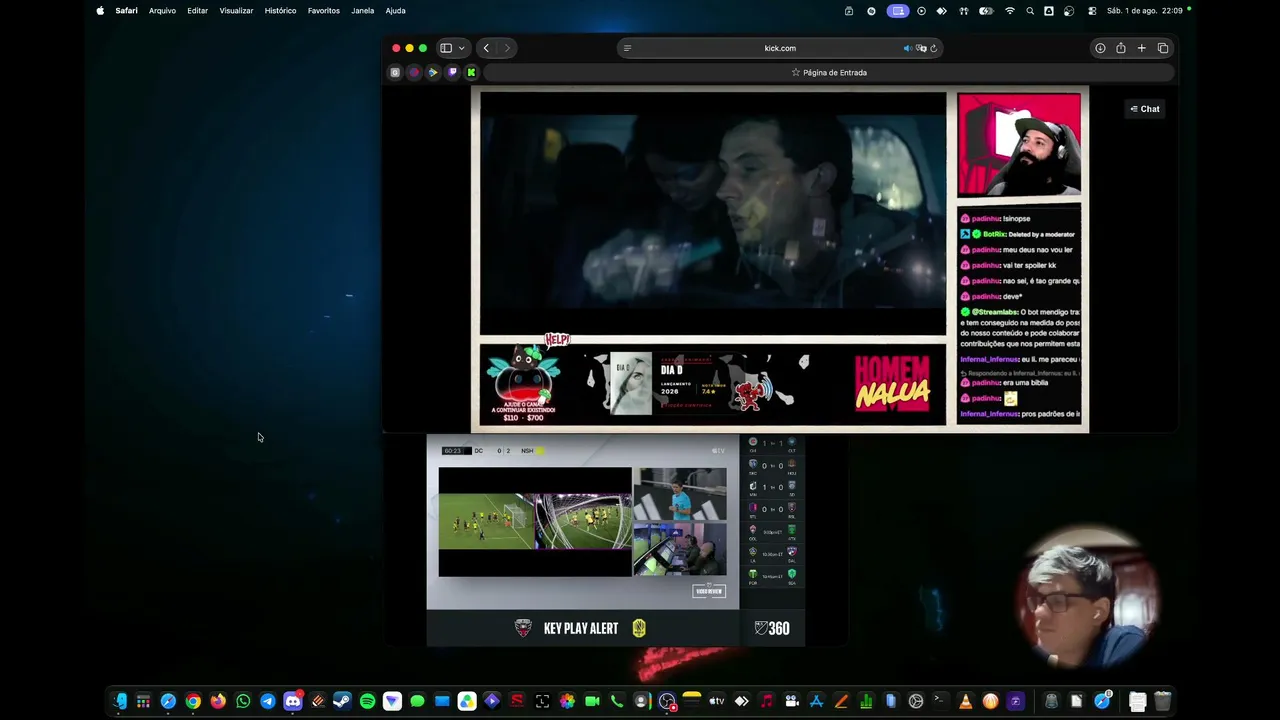This screenshot has height=720, width=1280.
Task: Toggle the Safari sidebar
Action: click(446, 48)
